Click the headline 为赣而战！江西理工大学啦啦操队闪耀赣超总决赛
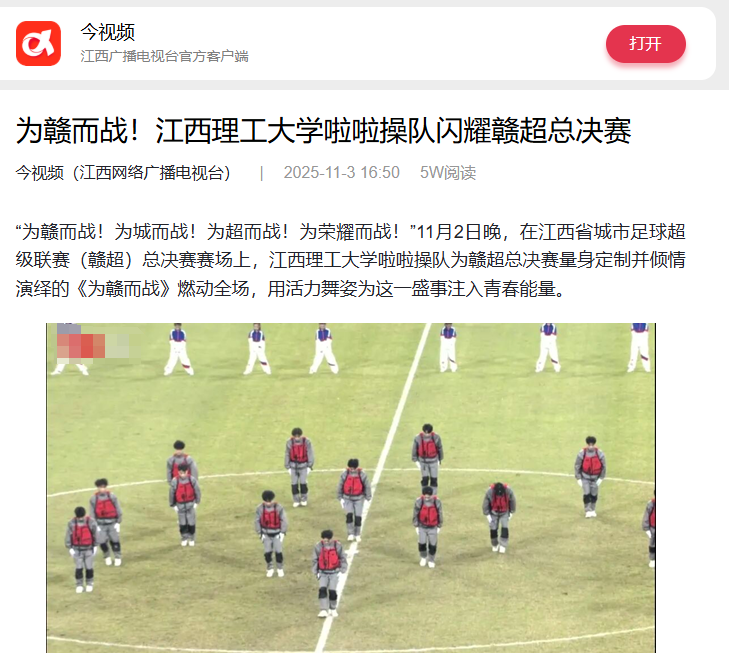This screenshot has height=665, width=729. tap(324, 131)
